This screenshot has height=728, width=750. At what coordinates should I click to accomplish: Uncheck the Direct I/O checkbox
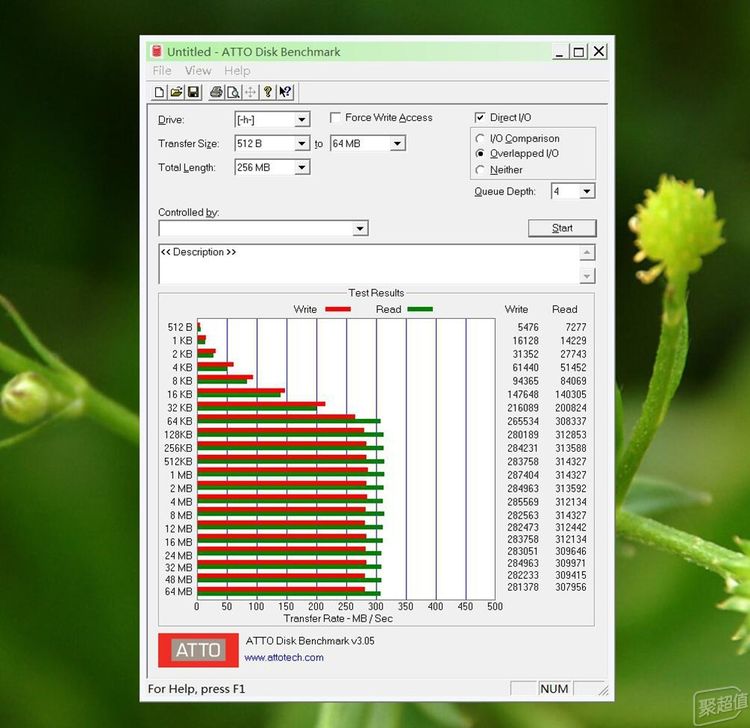[480, 117]
